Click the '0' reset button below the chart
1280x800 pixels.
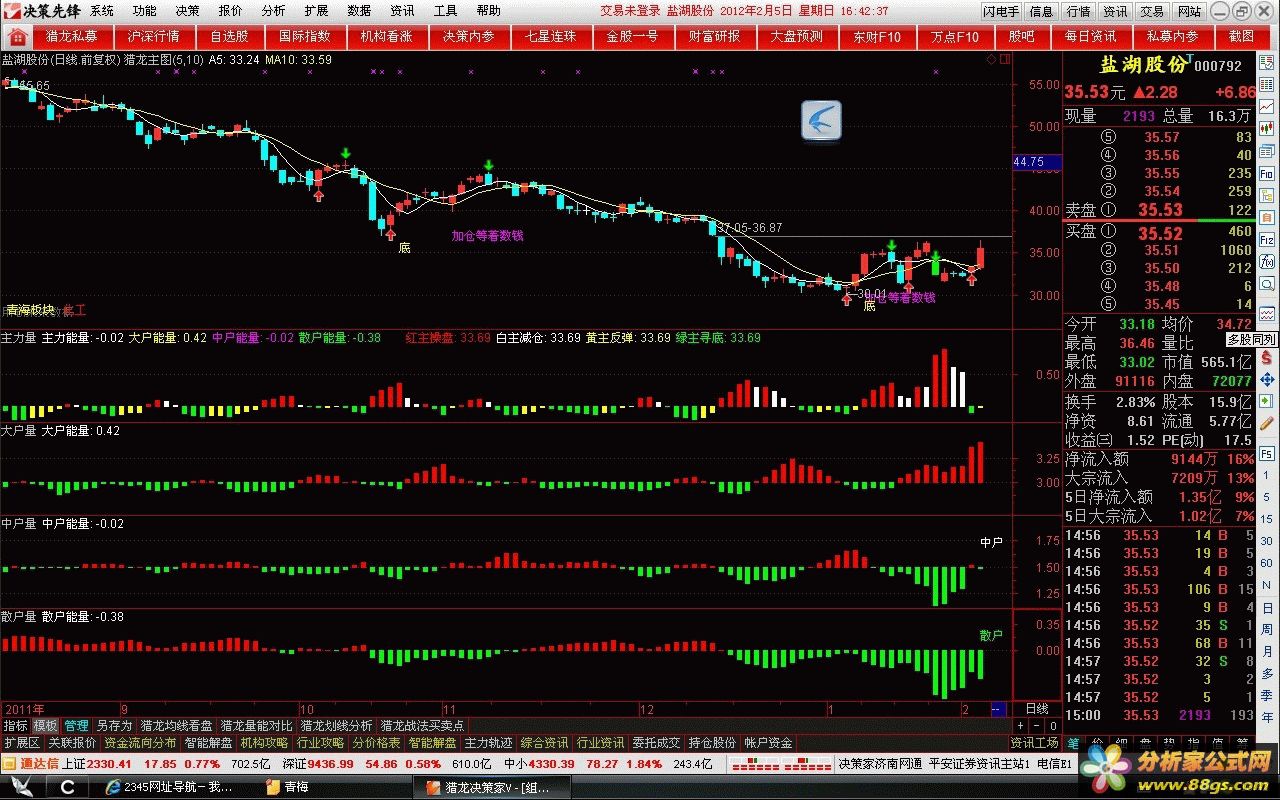click(x=1053, y=725)
